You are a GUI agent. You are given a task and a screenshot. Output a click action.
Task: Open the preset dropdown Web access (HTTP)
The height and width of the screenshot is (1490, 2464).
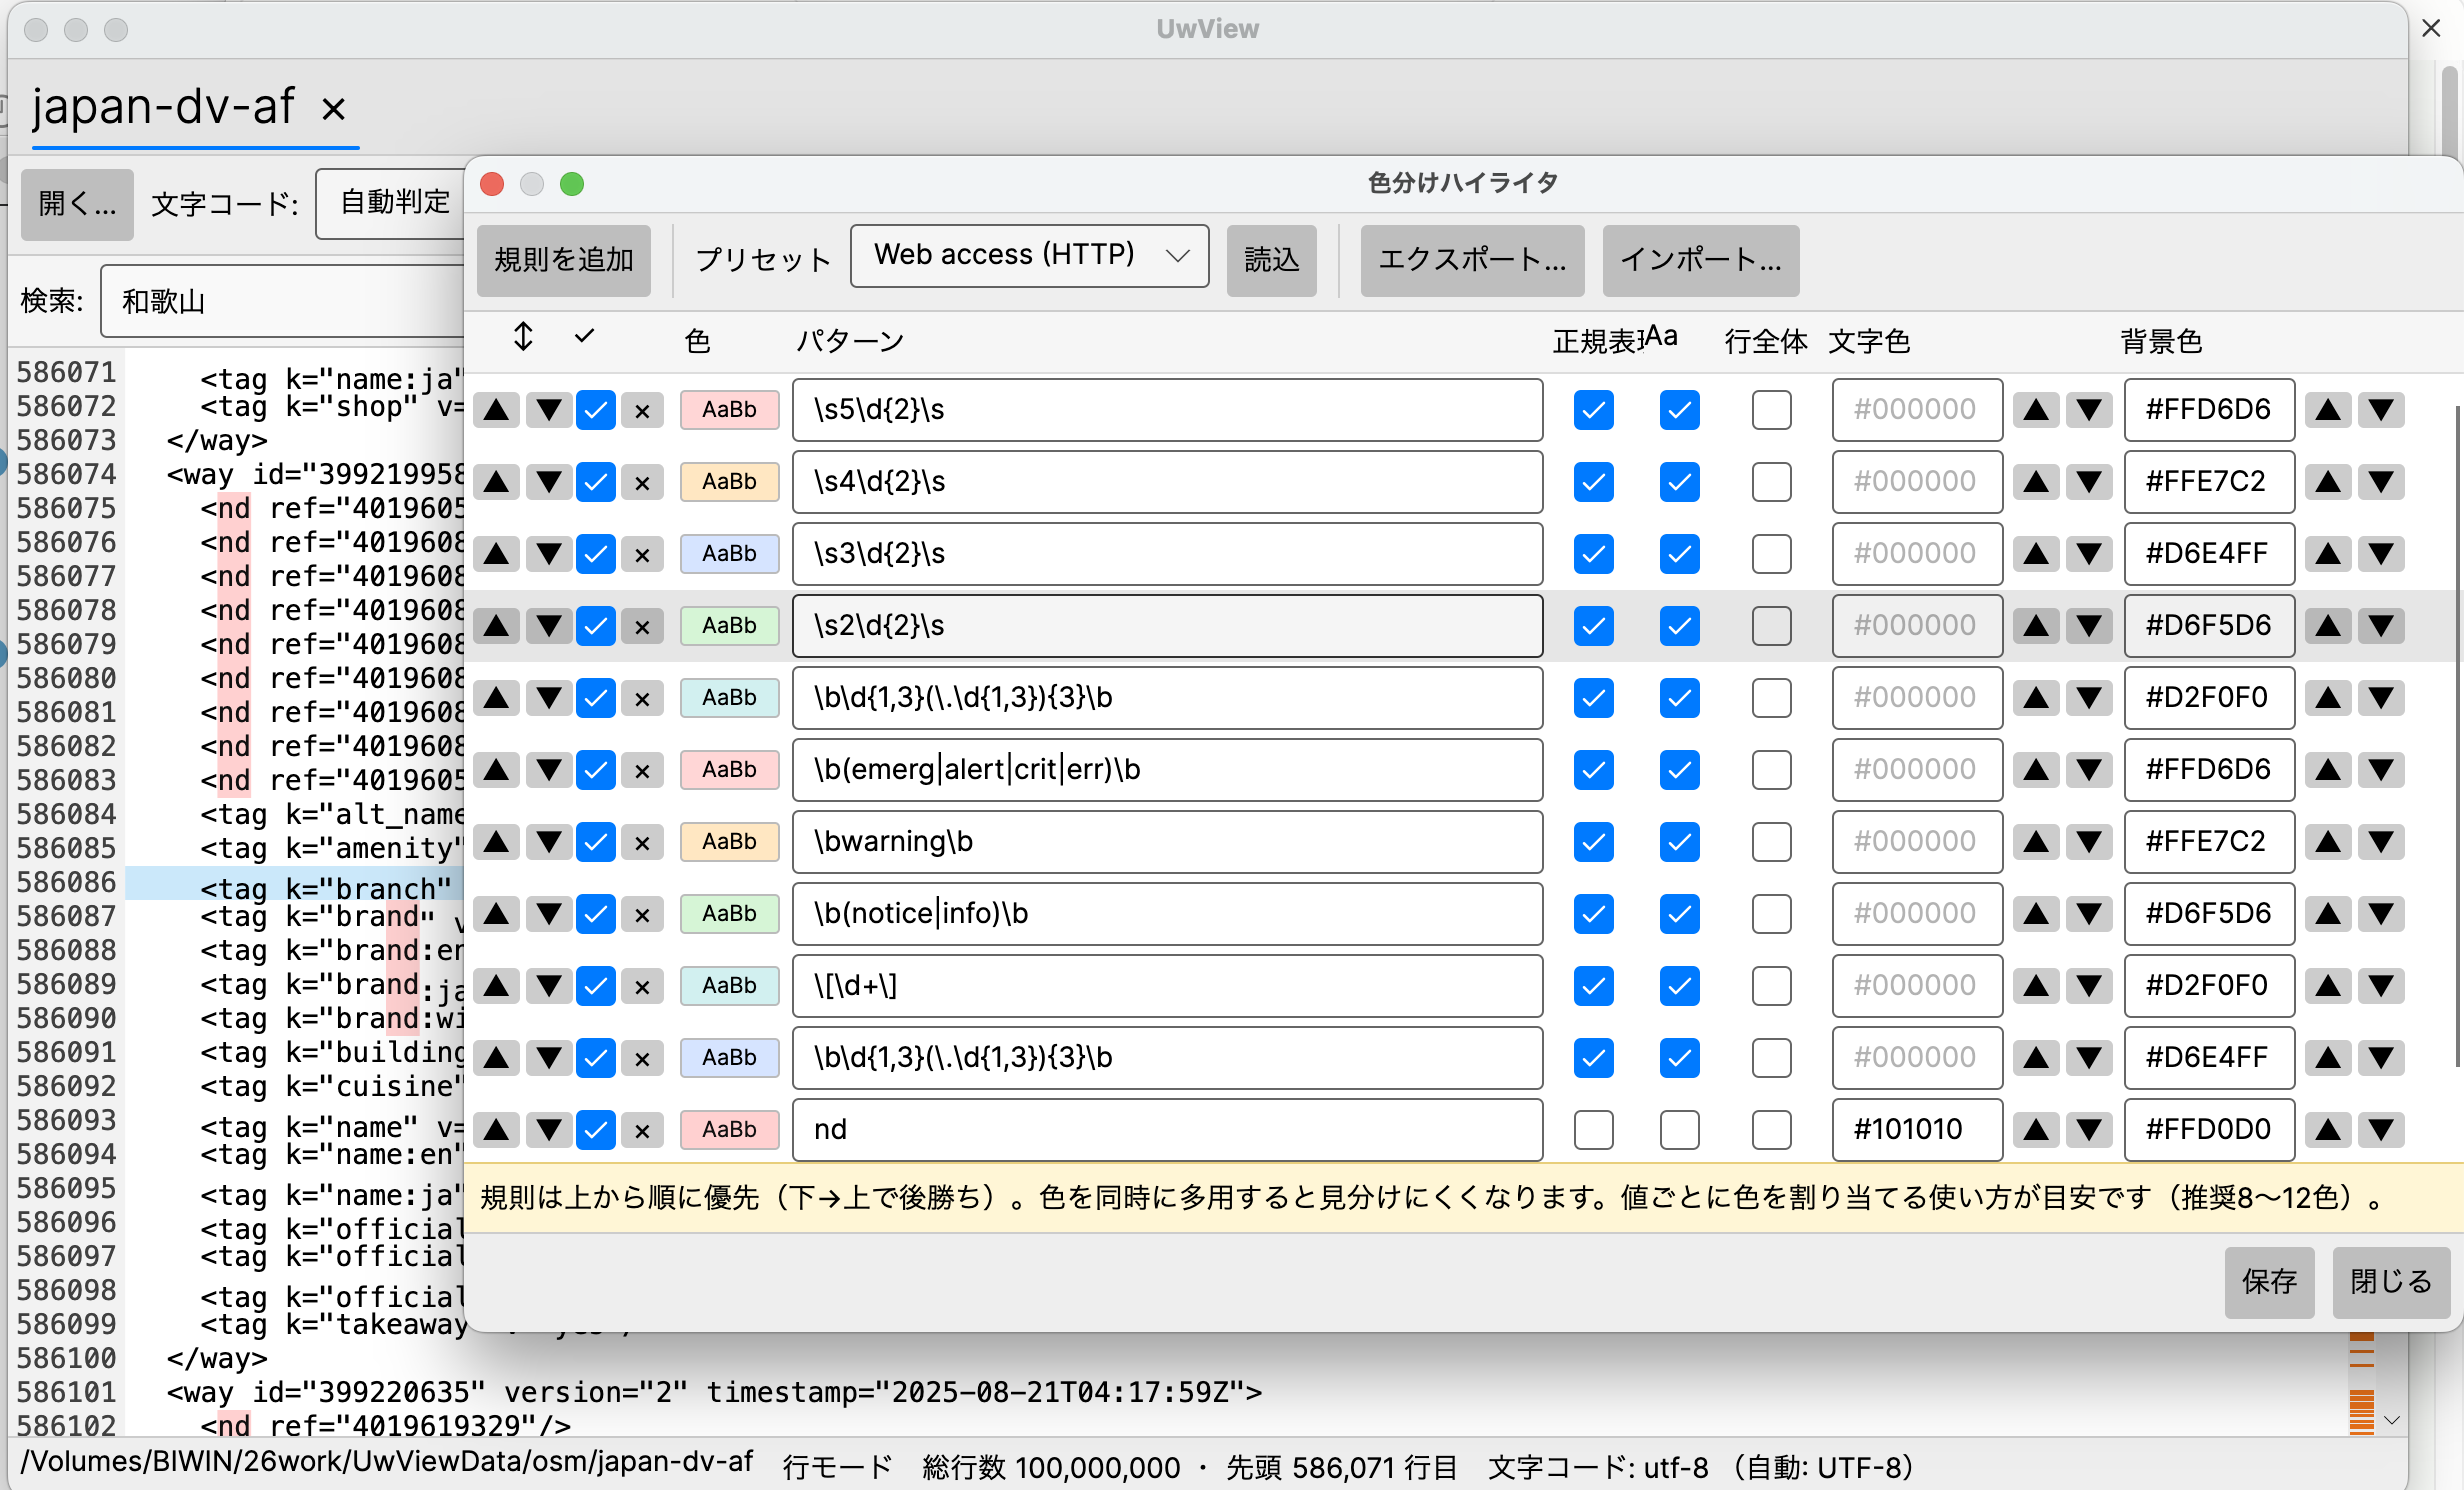coord(1029,256)
